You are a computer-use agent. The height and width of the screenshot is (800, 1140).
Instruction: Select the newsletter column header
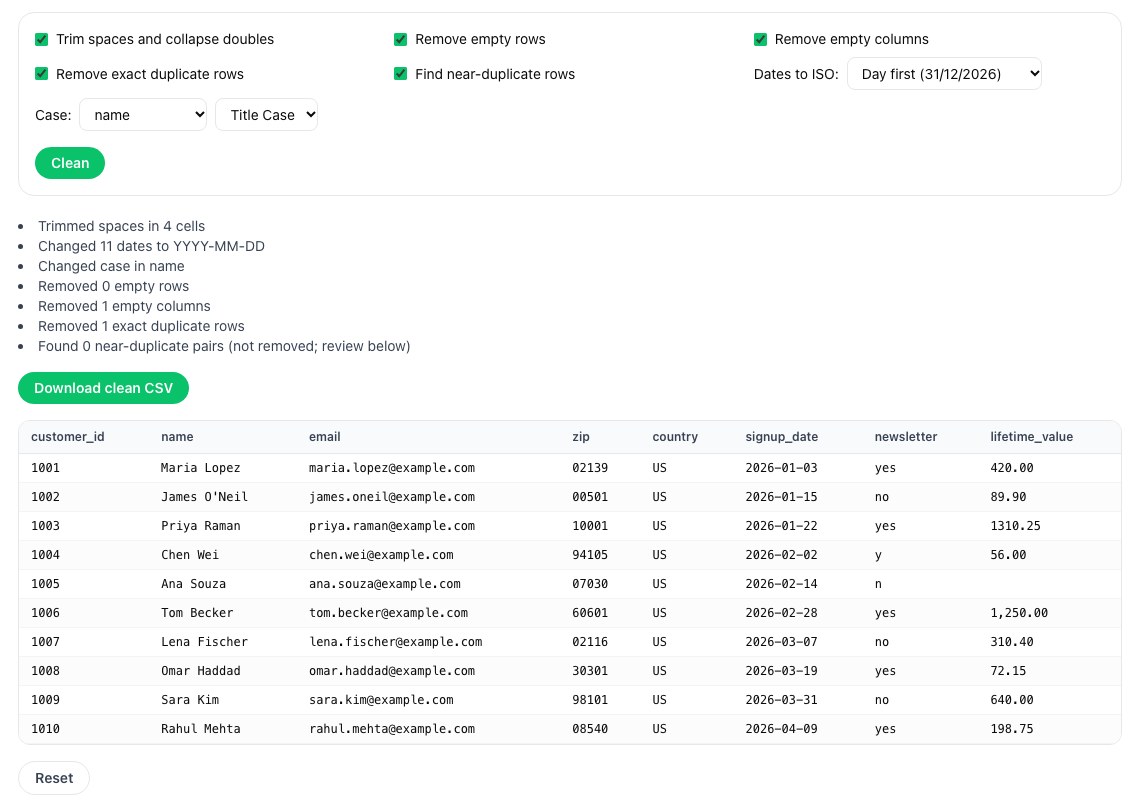(x=906, y=437)
